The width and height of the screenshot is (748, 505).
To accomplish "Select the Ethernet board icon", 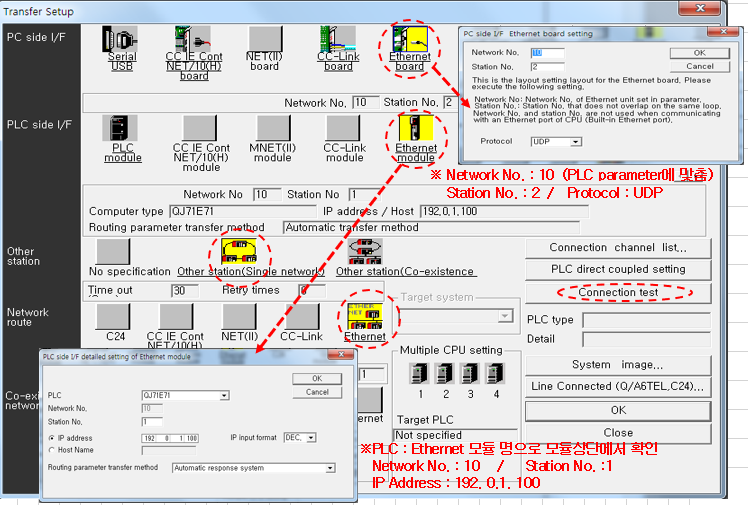I will [x=409, y=39].
